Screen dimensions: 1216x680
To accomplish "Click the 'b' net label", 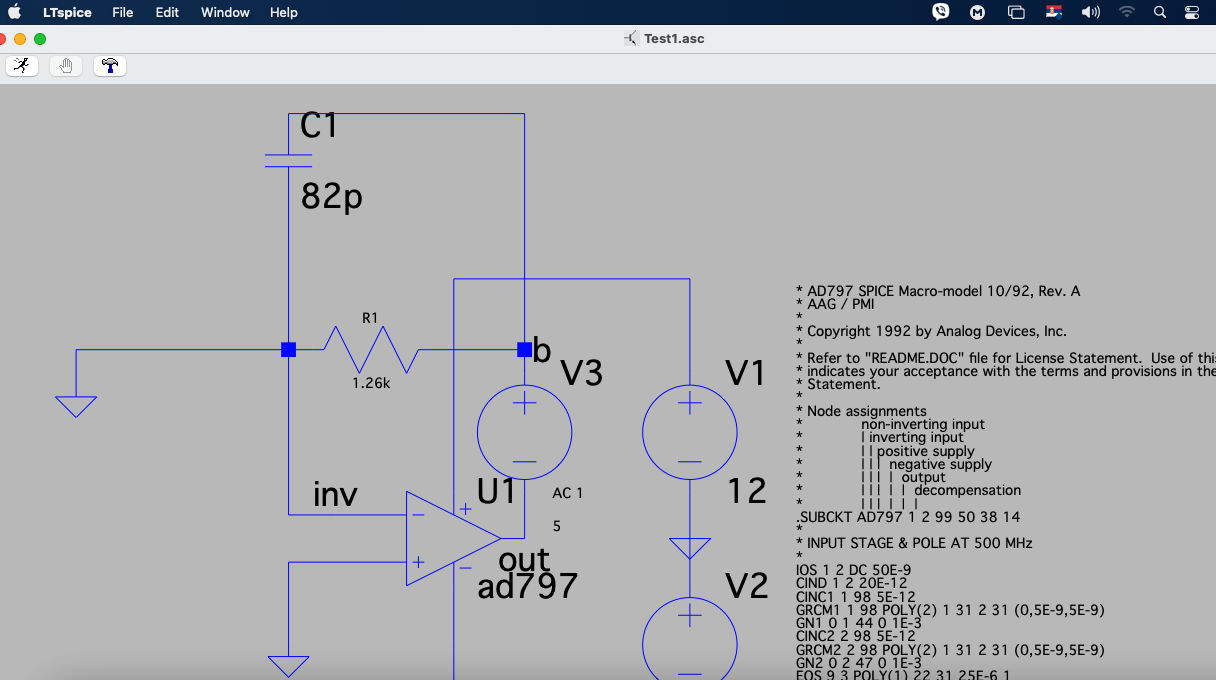I will [542, 350].
